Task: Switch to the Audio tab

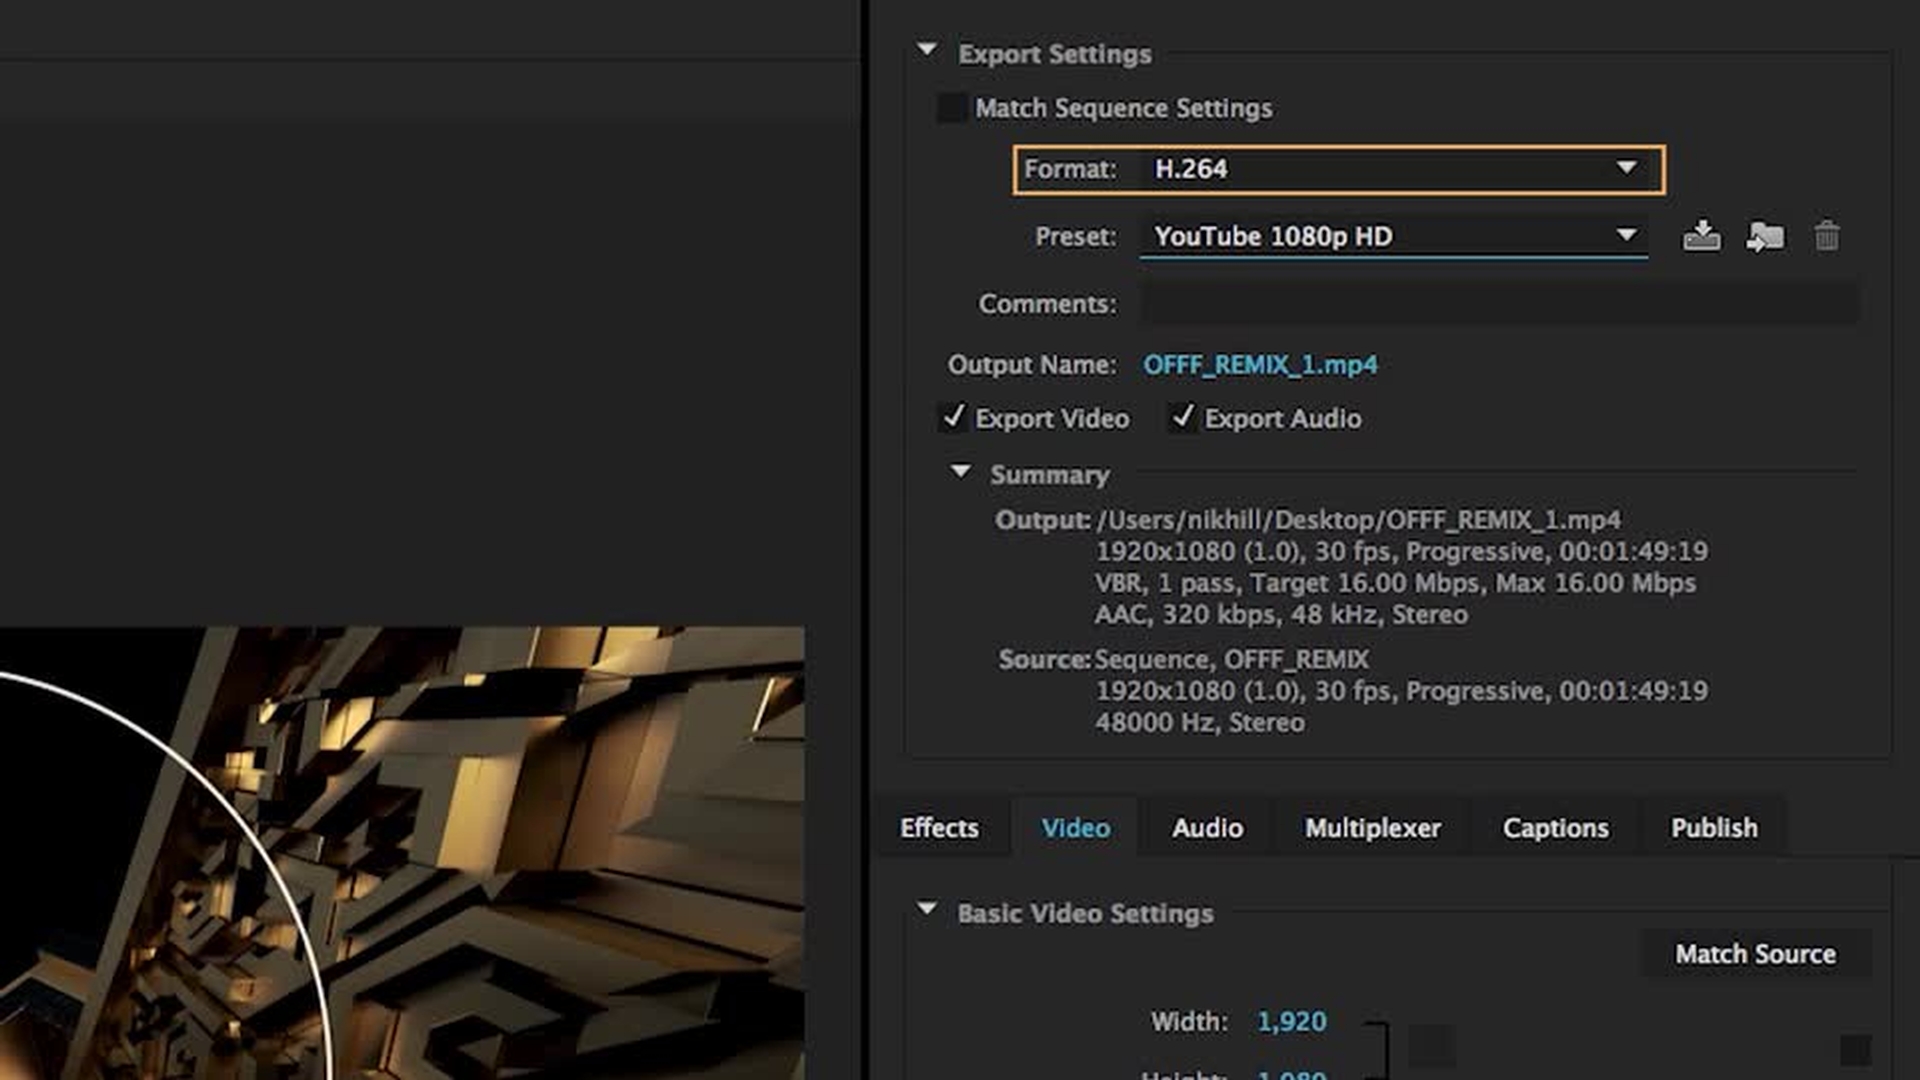Action: (1207, 828)
